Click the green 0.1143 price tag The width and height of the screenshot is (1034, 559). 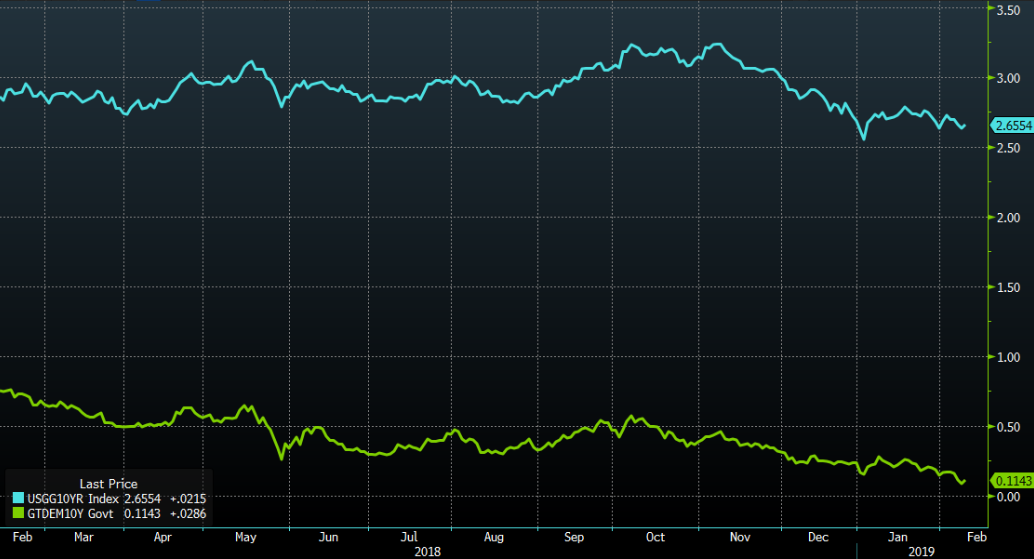1012,481
